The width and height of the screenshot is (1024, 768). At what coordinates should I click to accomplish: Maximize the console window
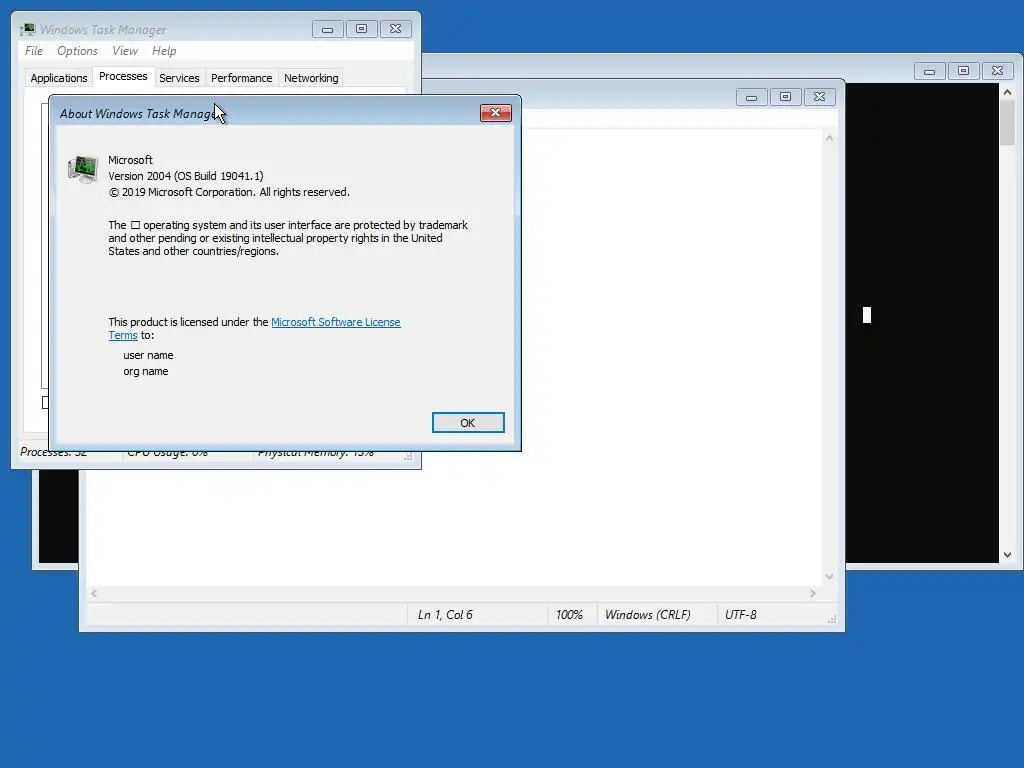point(963,71)
